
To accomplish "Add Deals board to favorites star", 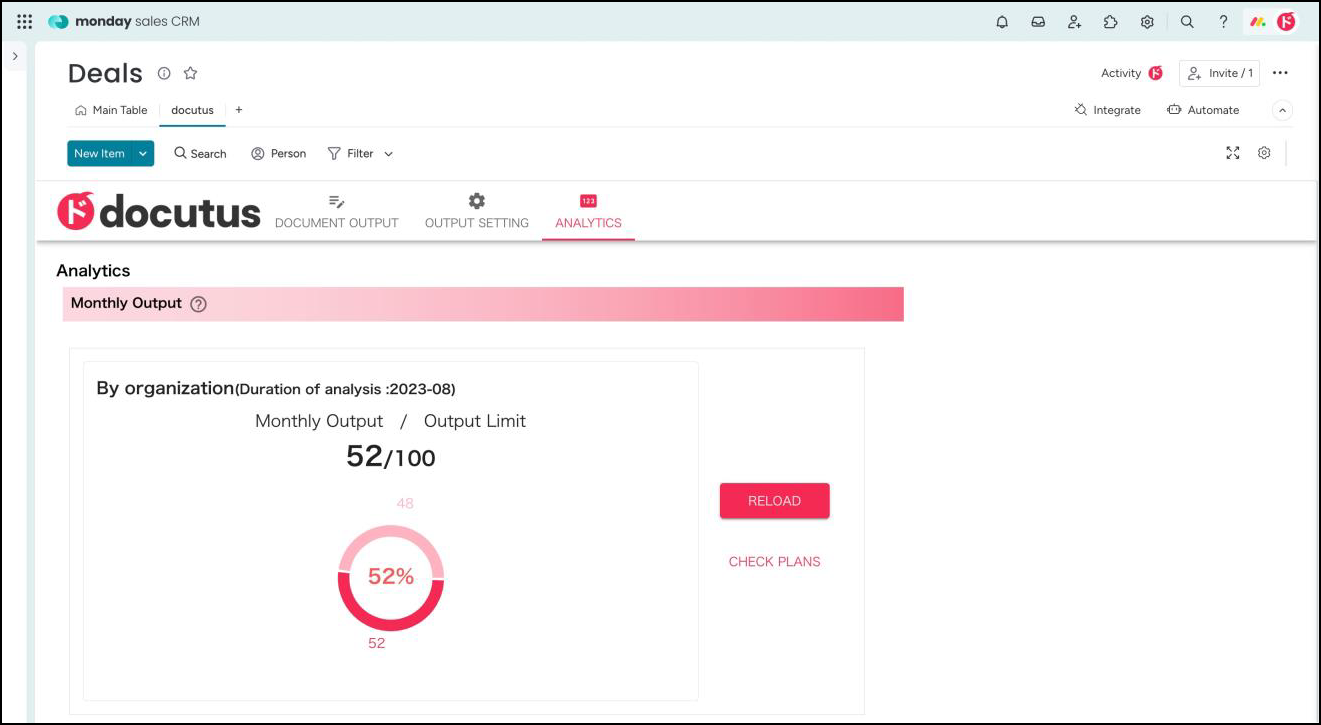I will pyautogui.click(x=191, y=73).
